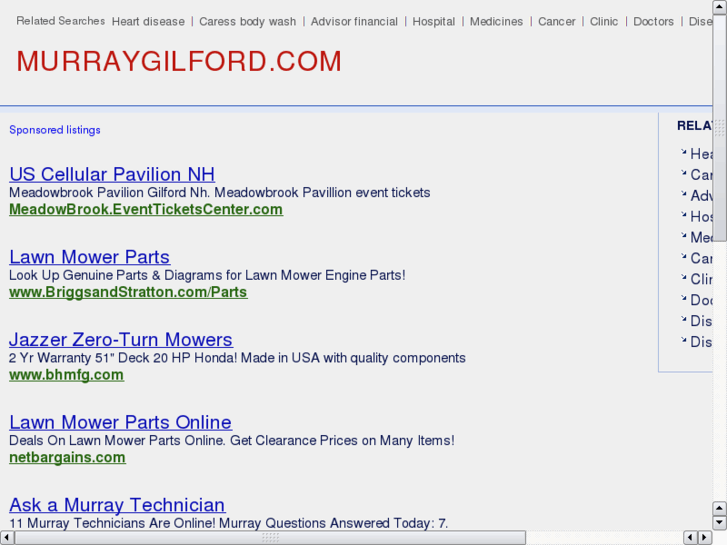This screenshot has height=545, width=727.
Task: Click the vertical scrollbar thumb
Action: [x=720, y=128]
